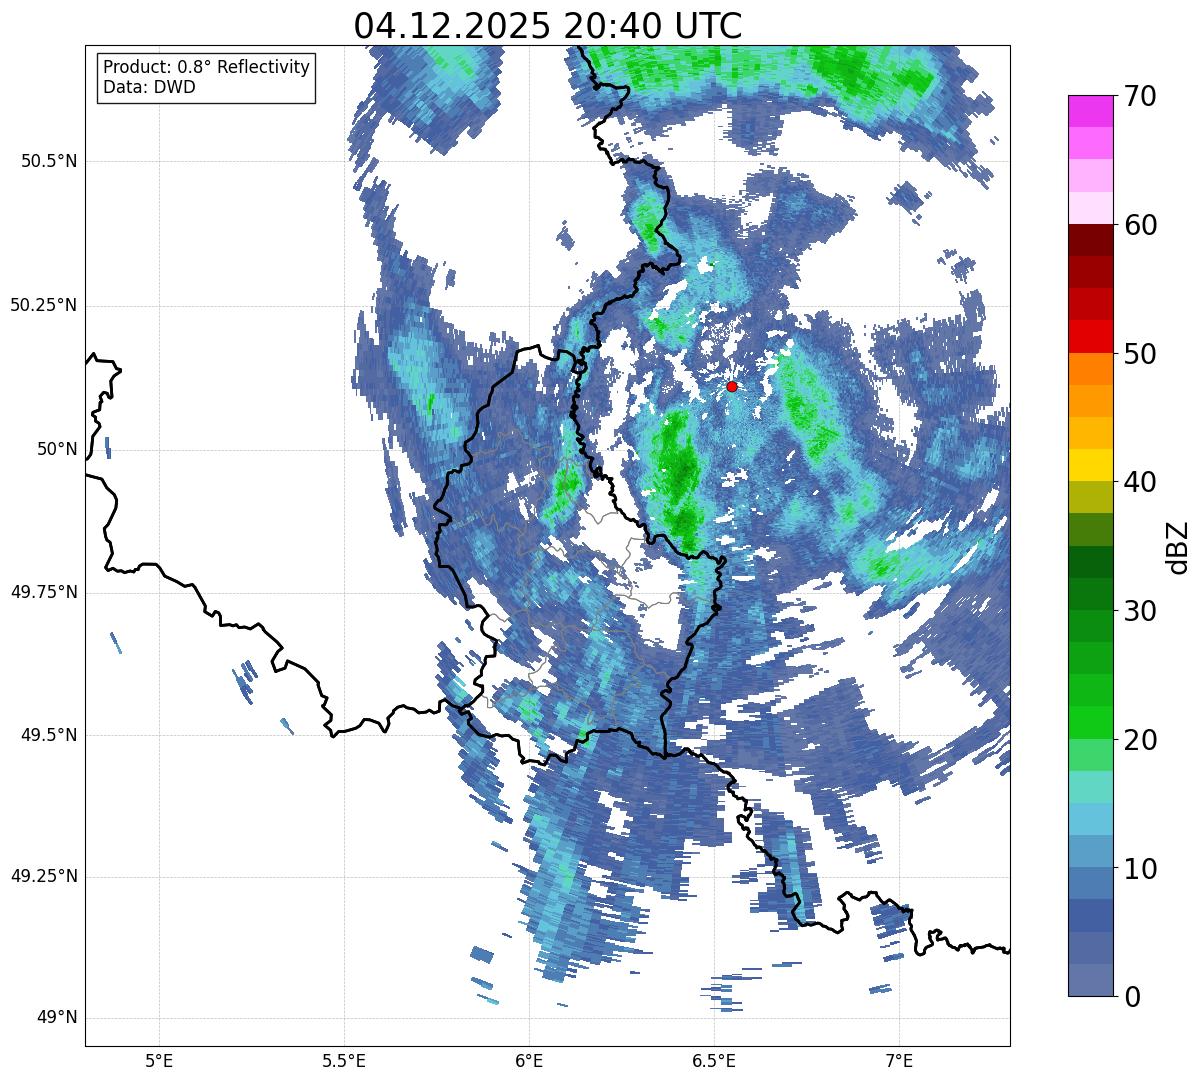
Task: Click the title 04.12.2025 20:40 UTC
Action: point(548,26)
